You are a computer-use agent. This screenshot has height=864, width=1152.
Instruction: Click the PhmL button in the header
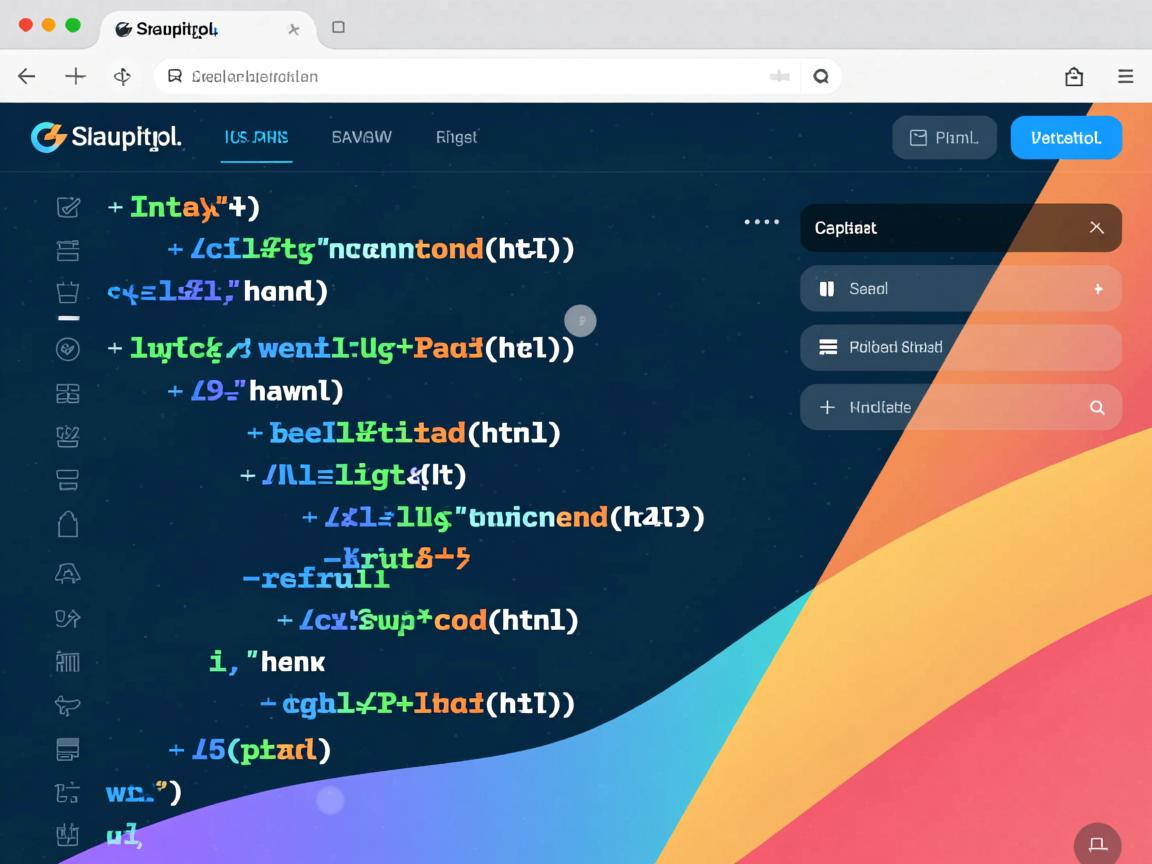(x=944, y=137)
